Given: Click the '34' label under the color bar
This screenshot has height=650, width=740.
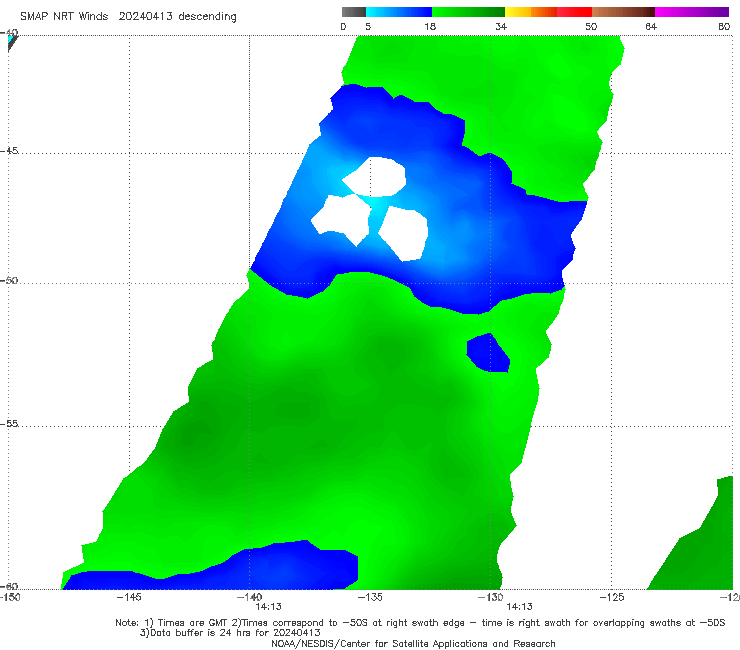Looking at the screenshot, I should pyautogui.click(x=501, y=26).
